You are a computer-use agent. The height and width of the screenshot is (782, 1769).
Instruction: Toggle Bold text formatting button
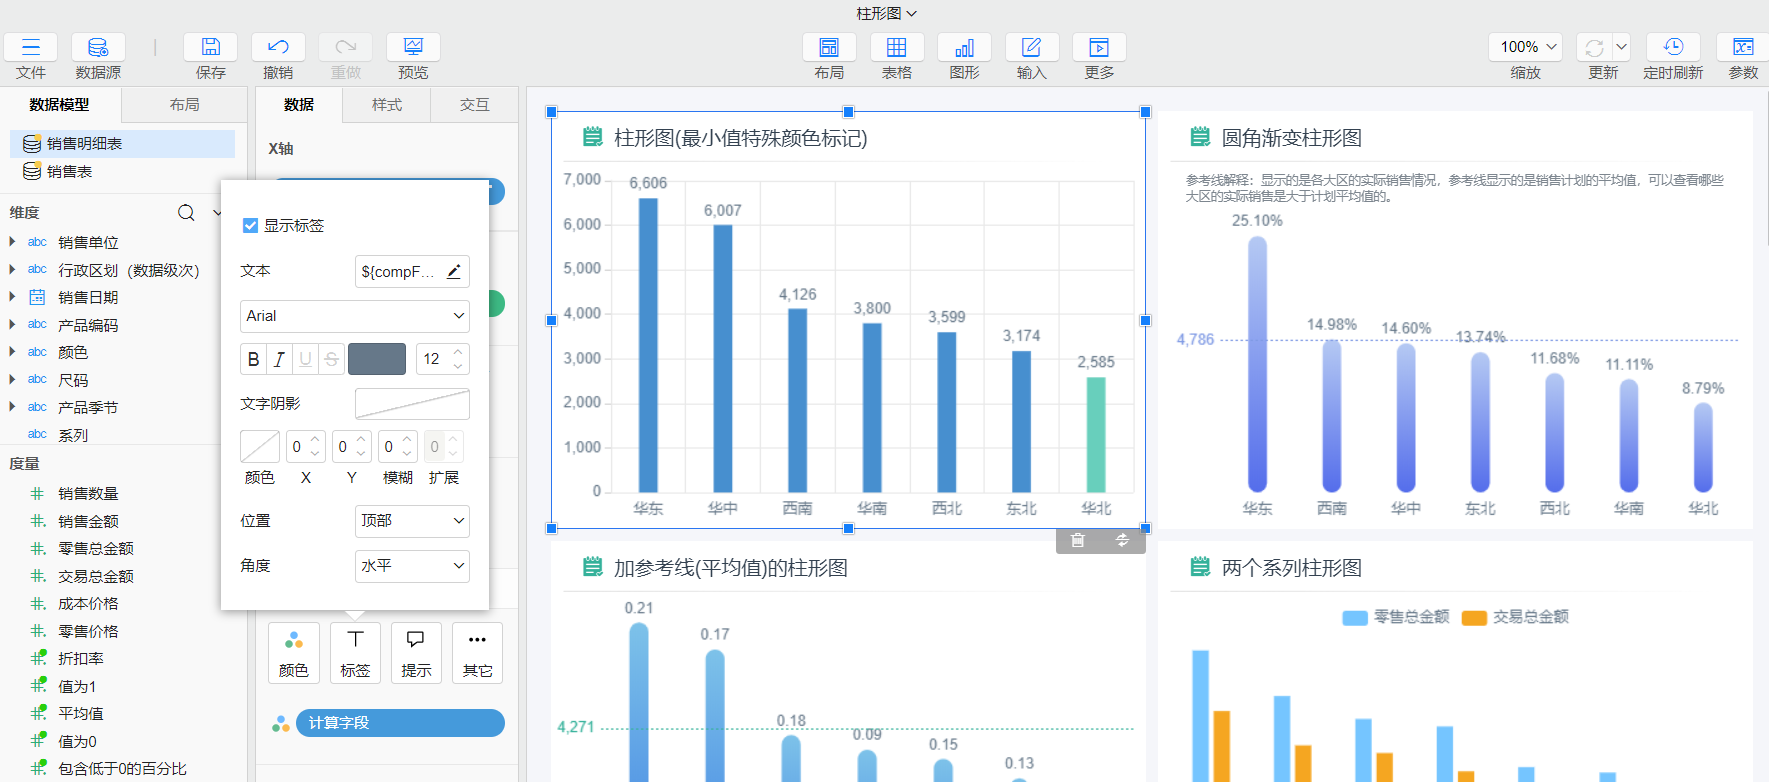coord(253,359)
